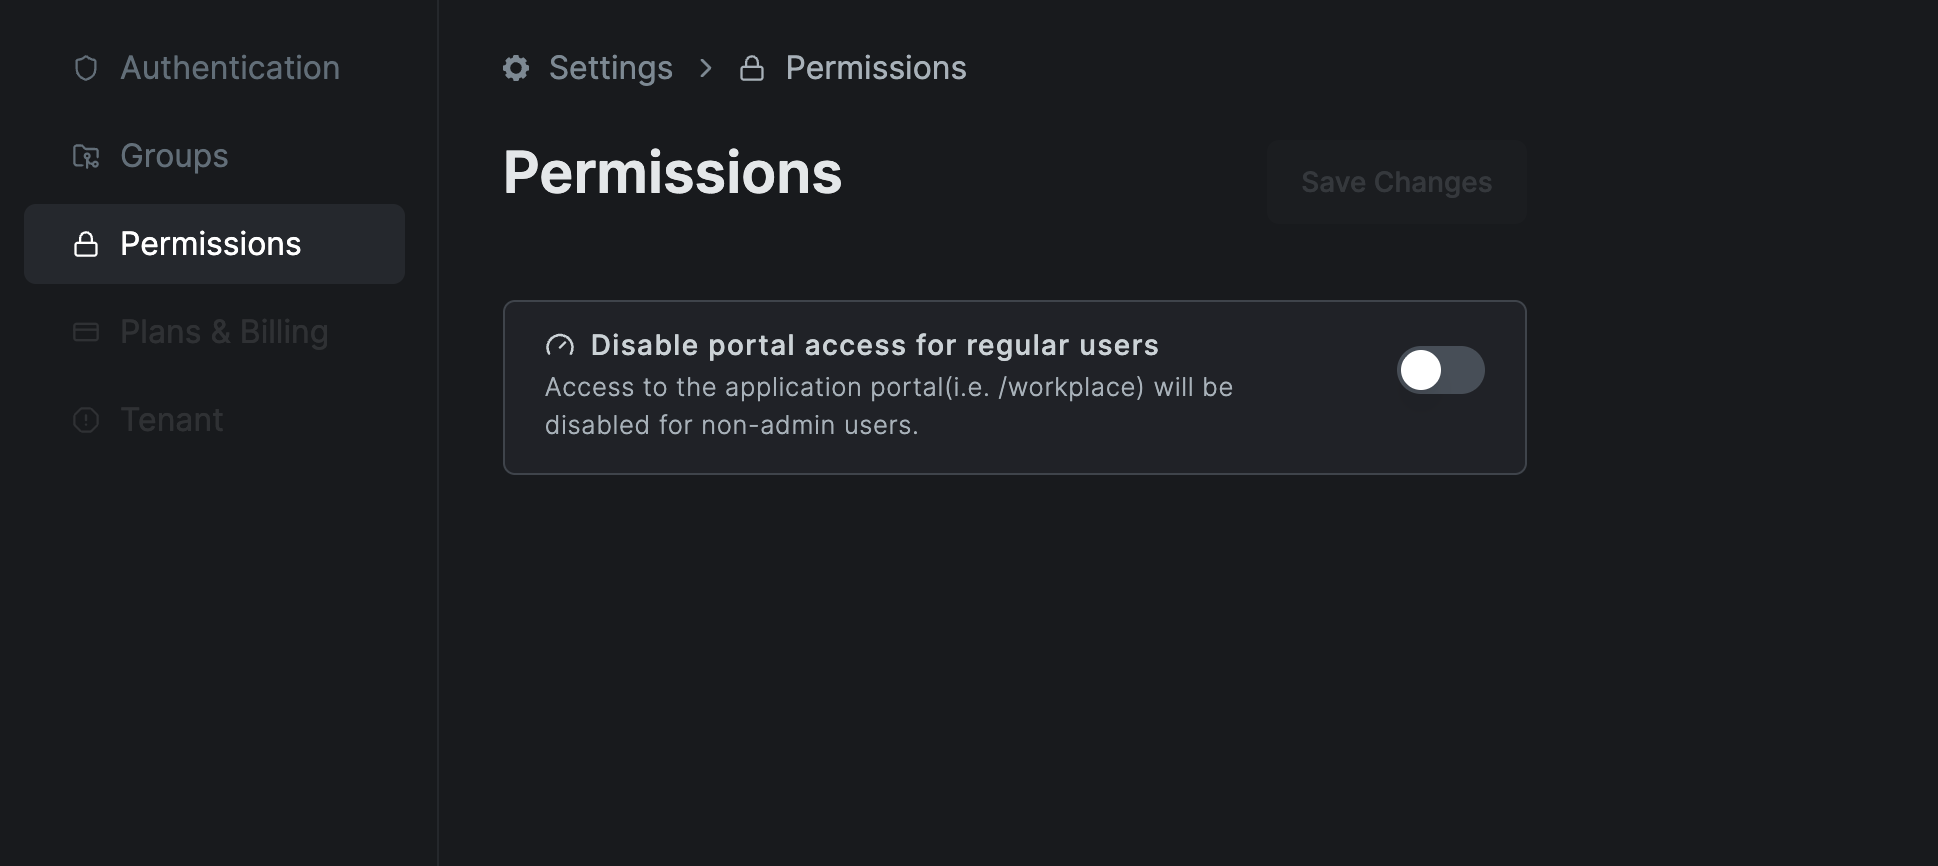Click the lock icon in sidebar Permissions item
This screenshot has height=866, width=1938.
coord(86,244)
